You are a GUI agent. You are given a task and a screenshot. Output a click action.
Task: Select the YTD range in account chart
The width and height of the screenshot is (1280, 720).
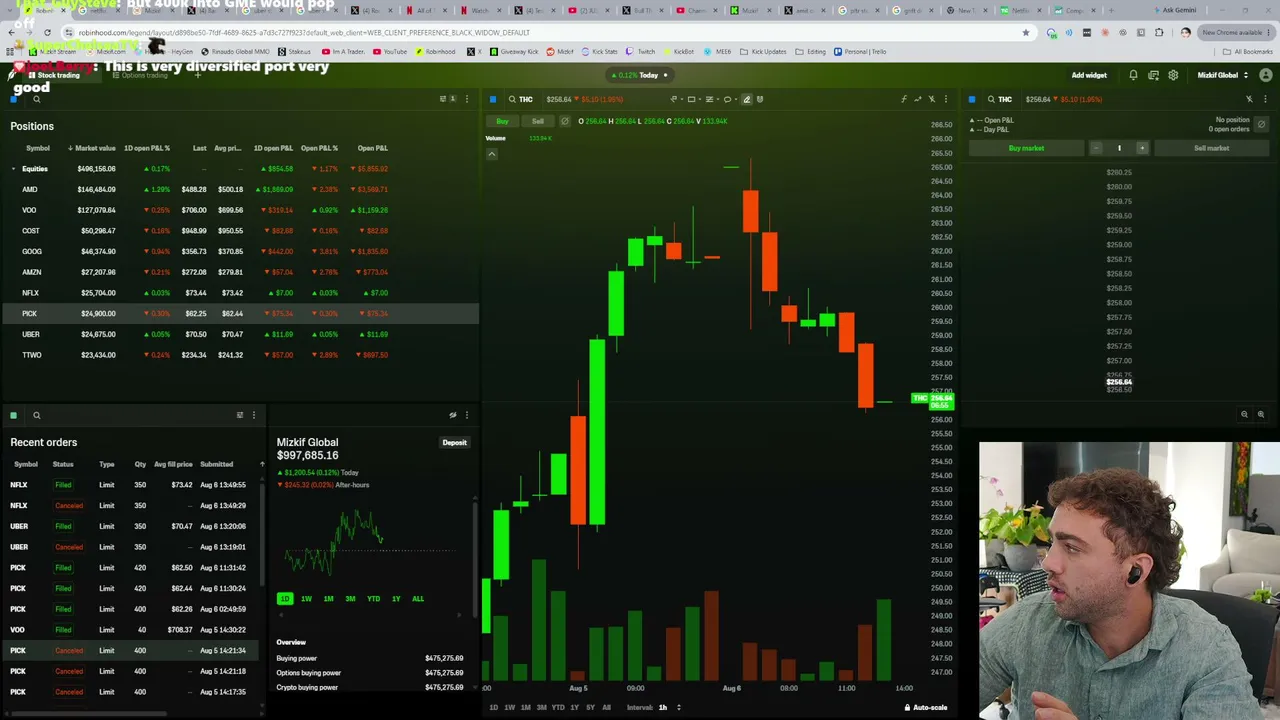373,599
